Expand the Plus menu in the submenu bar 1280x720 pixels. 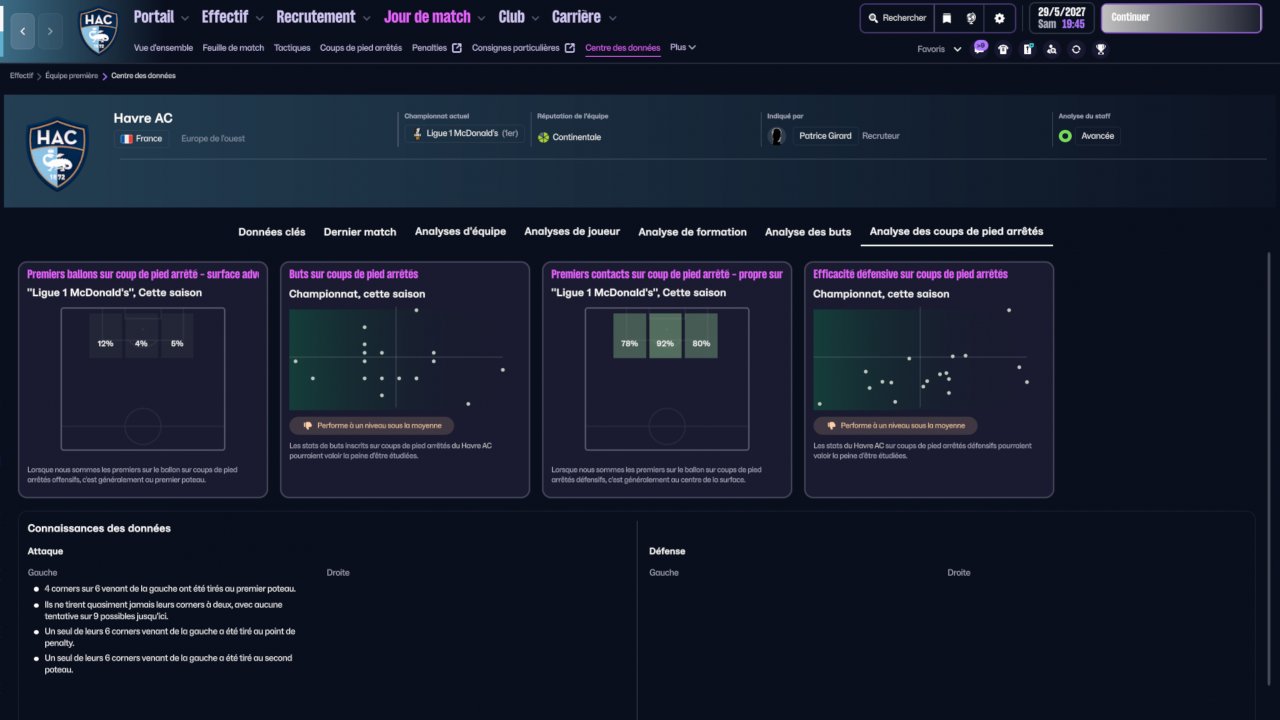tap(683, 47)
